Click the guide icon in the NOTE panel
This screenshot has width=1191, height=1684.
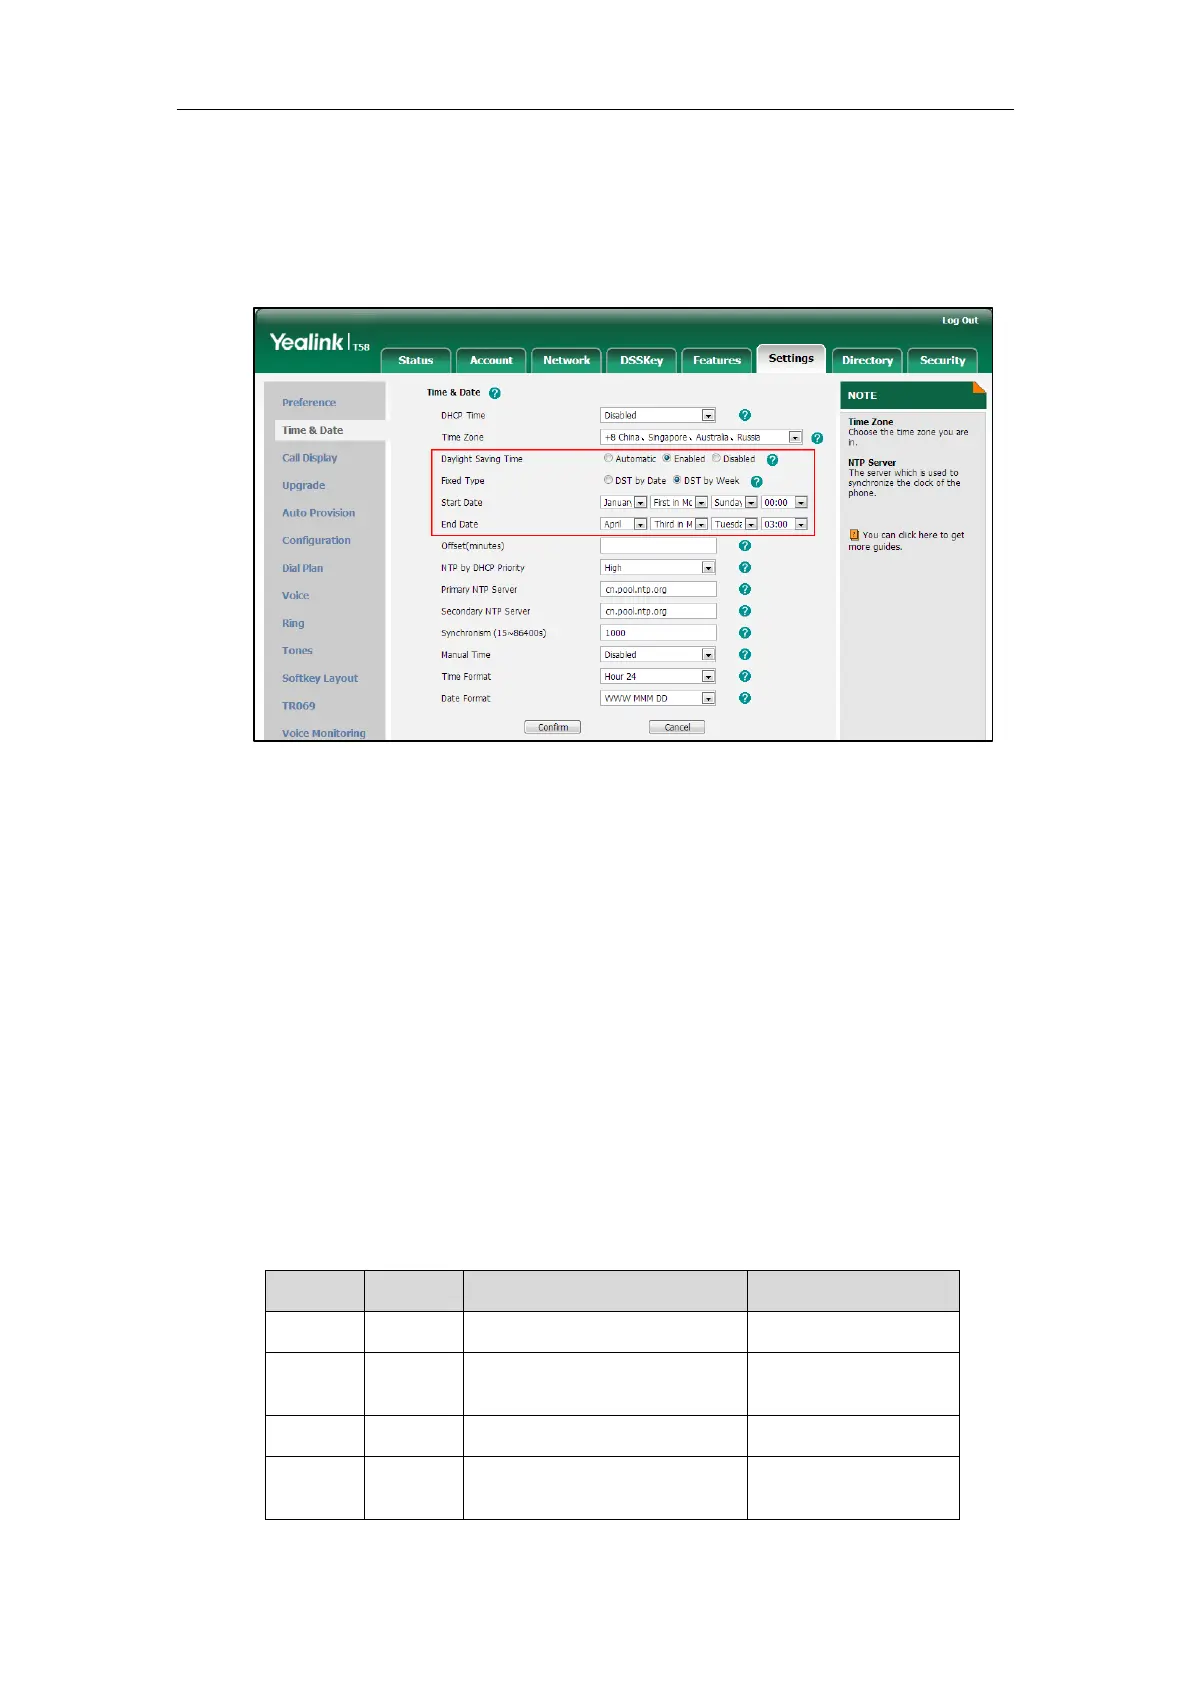tap(854, 535)
